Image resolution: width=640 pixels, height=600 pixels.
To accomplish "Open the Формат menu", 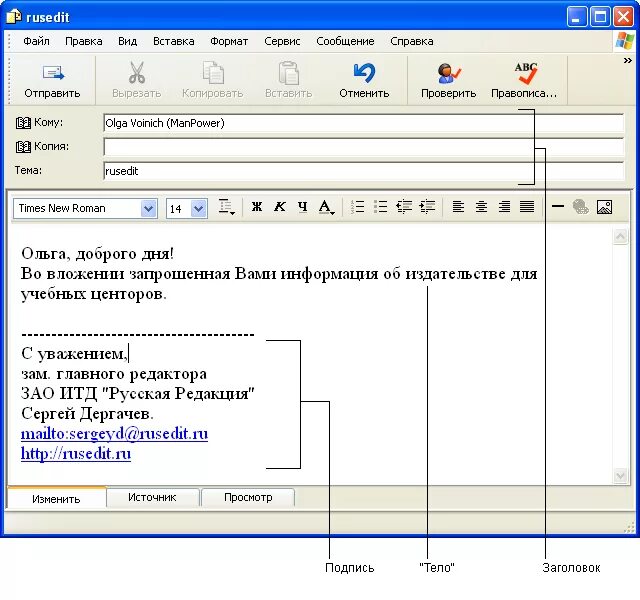I will point(229,41).
